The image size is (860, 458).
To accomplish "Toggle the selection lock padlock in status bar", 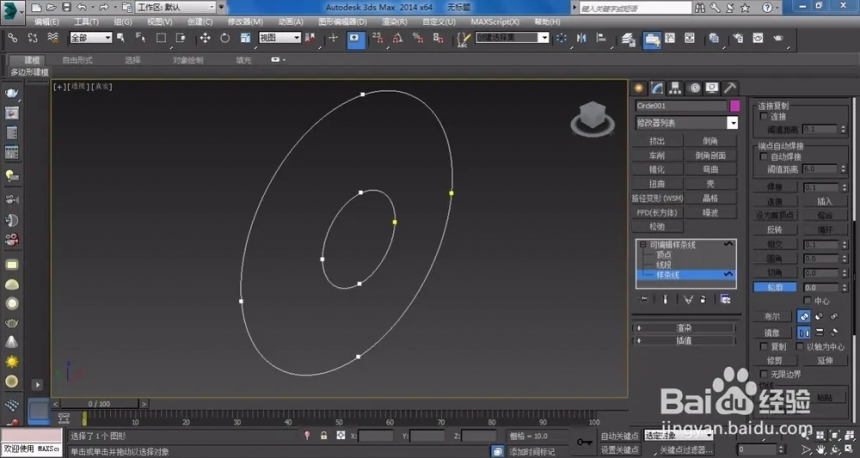I will (324, 436).
